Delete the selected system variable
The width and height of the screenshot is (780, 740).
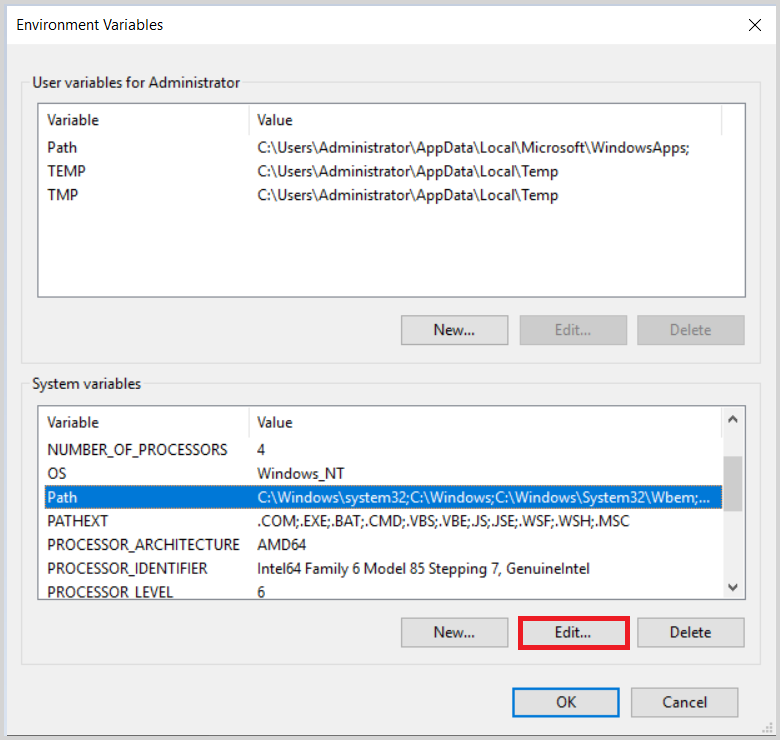[x=690, y=632]
